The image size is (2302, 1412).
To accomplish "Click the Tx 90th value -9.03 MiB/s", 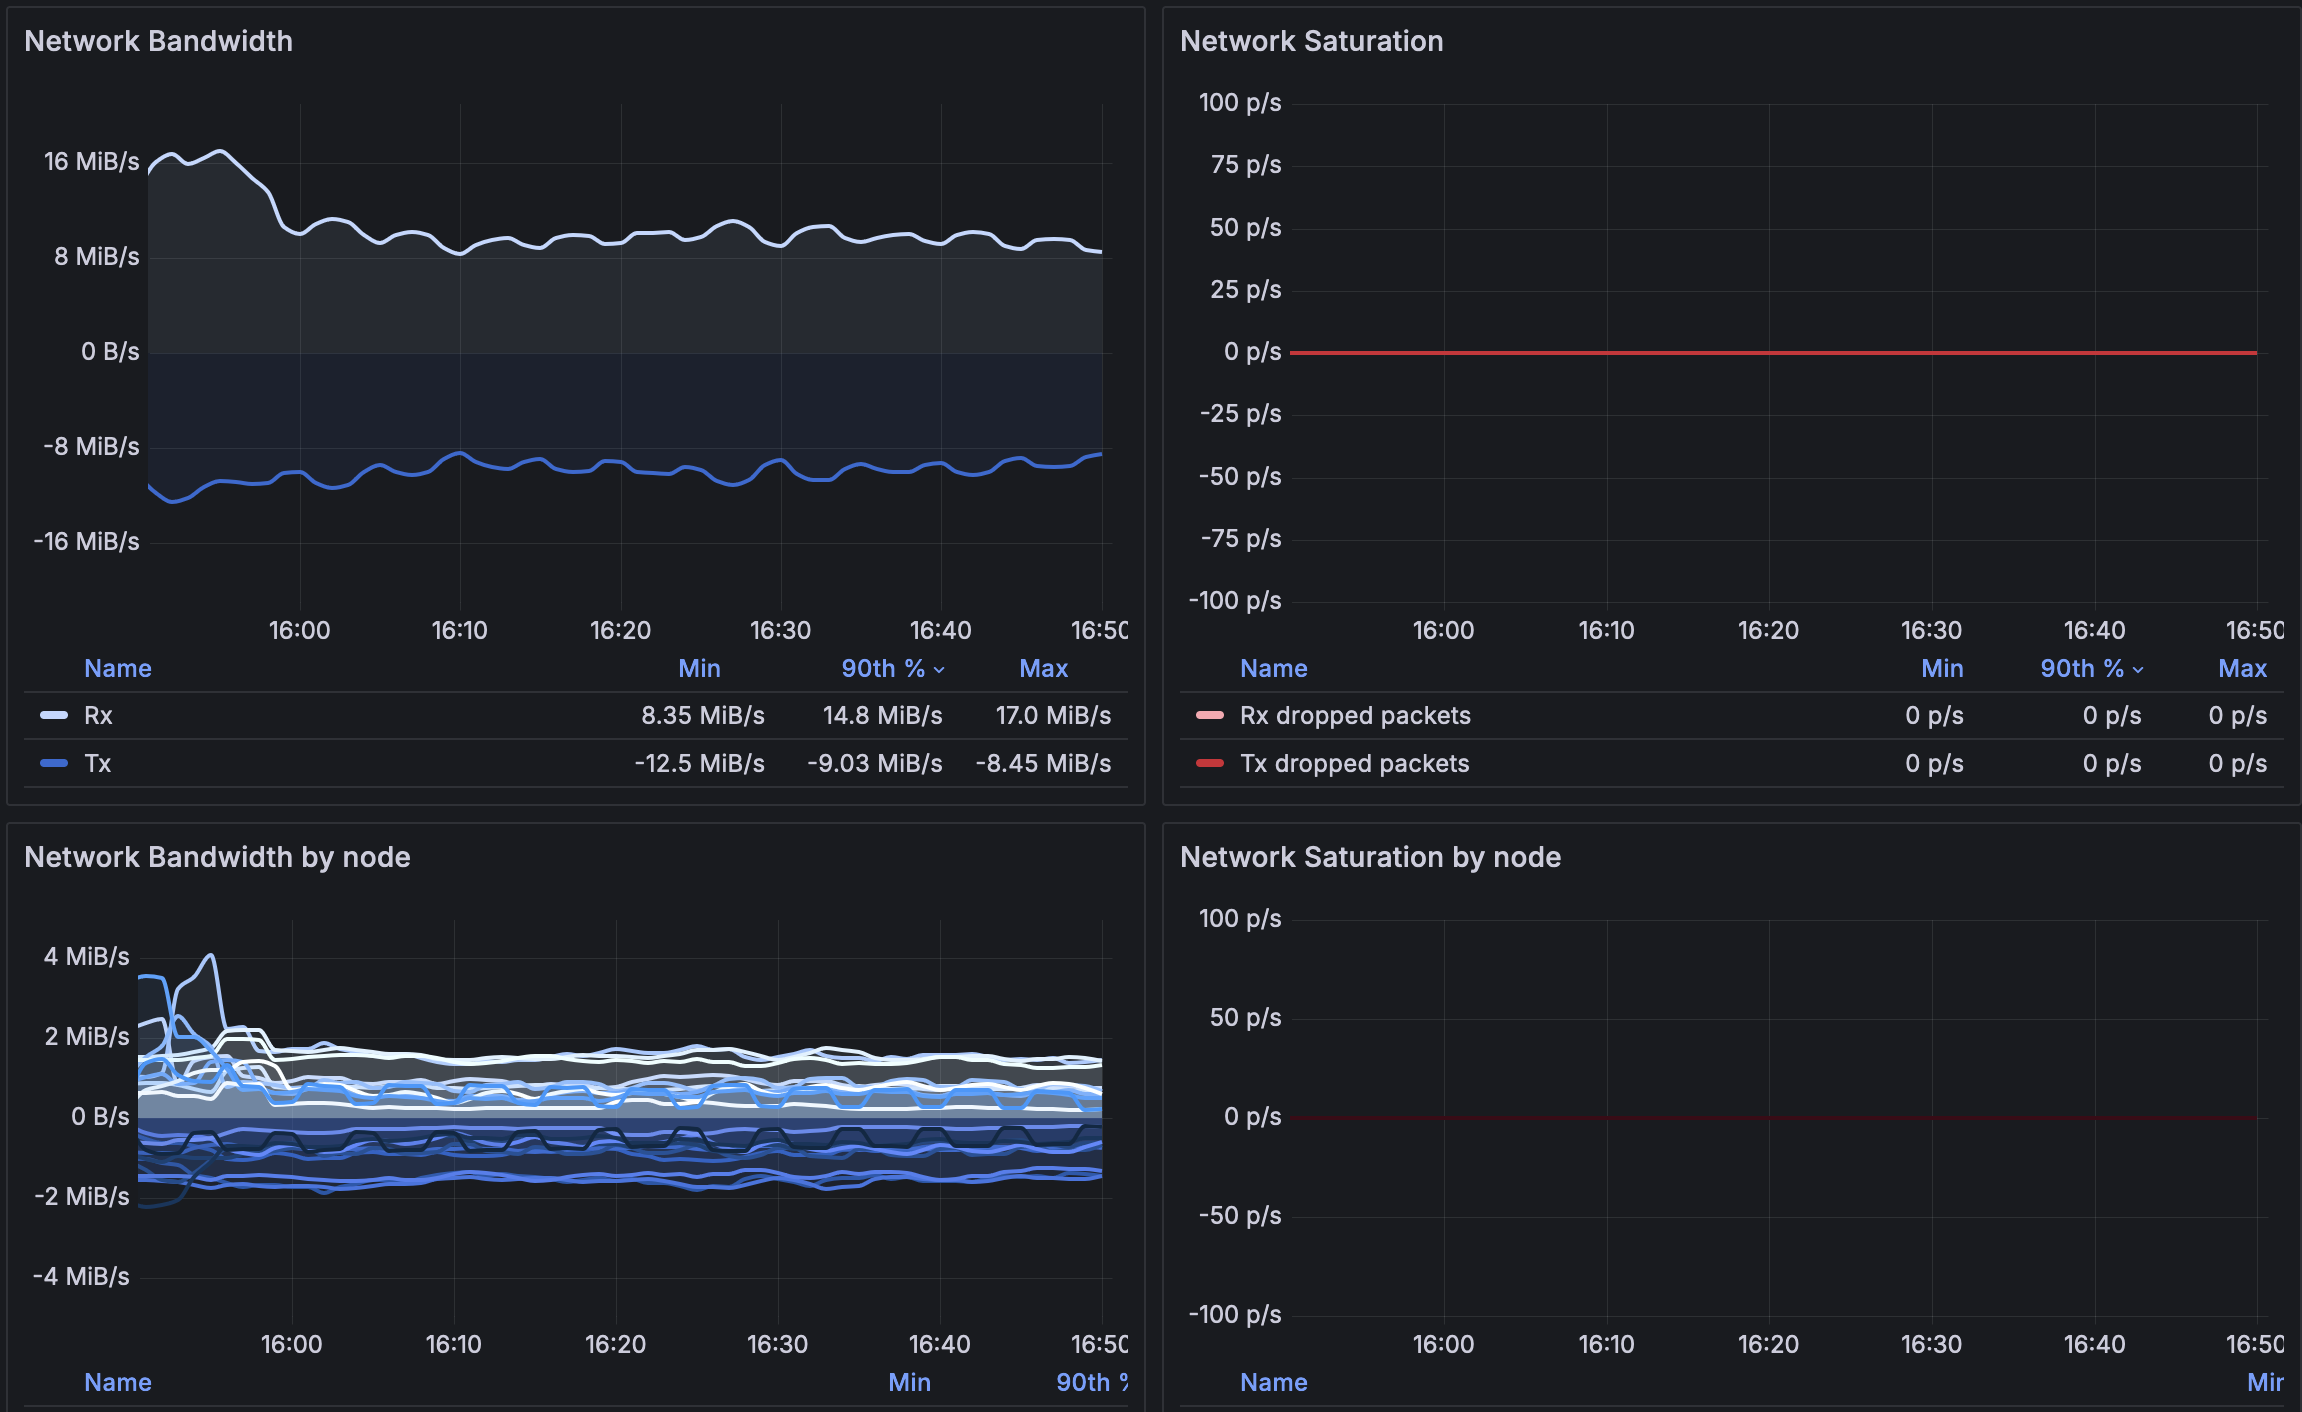I will (x=874, y=763).
